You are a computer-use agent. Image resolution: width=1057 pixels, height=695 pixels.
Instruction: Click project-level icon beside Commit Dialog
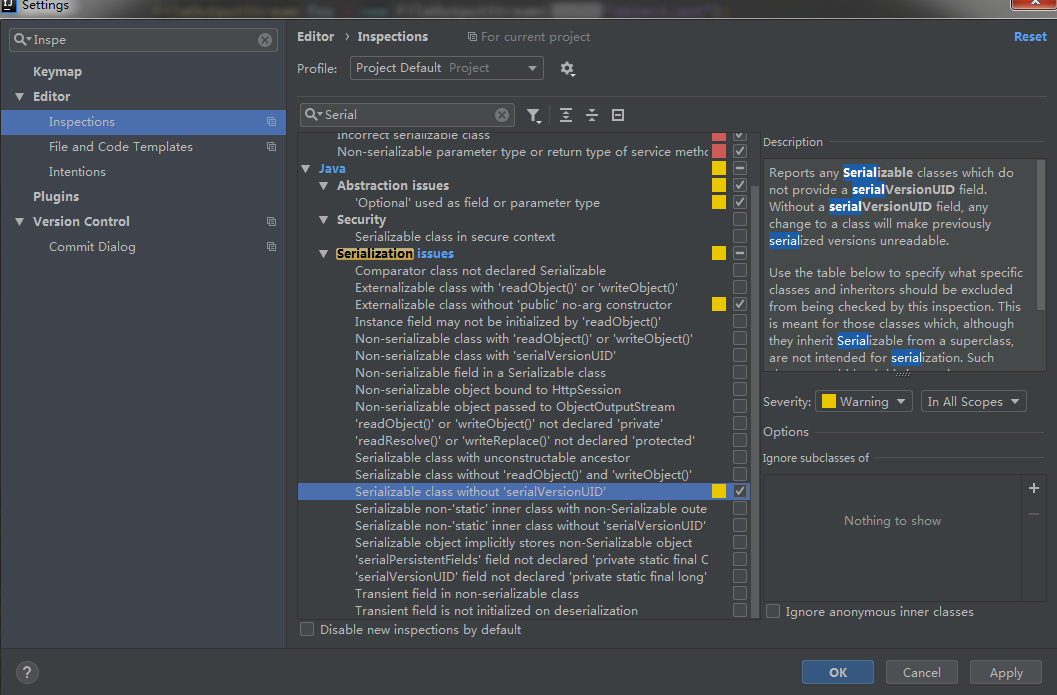[271, 247]
